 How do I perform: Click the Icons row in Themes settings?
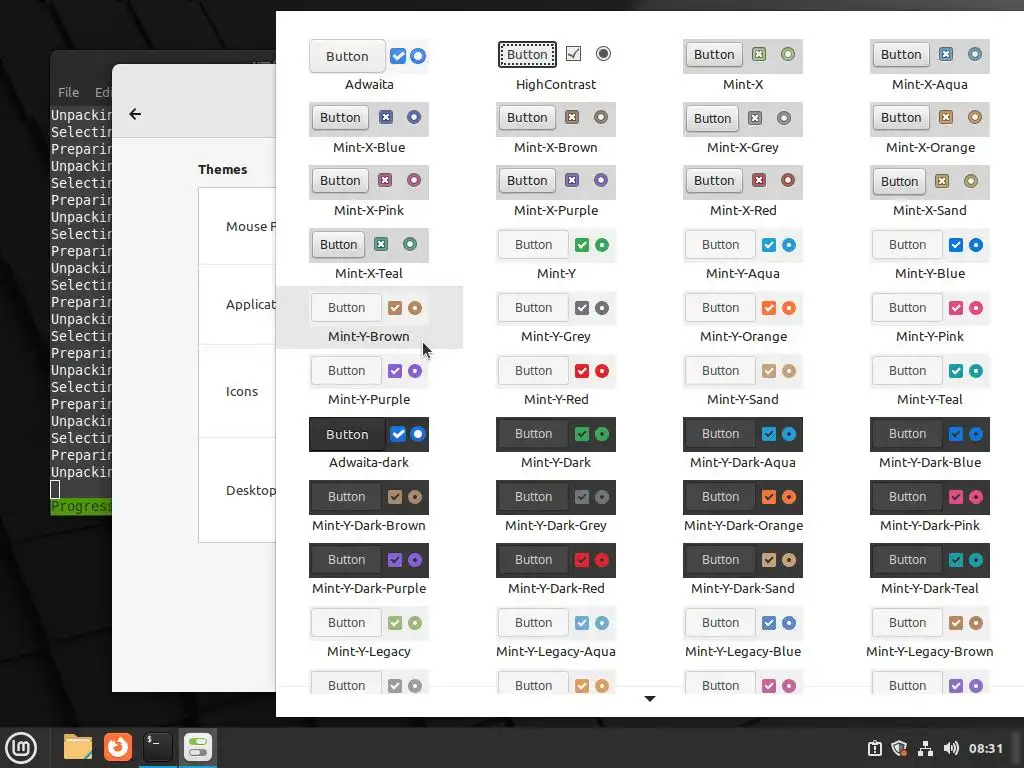point(238,391)
